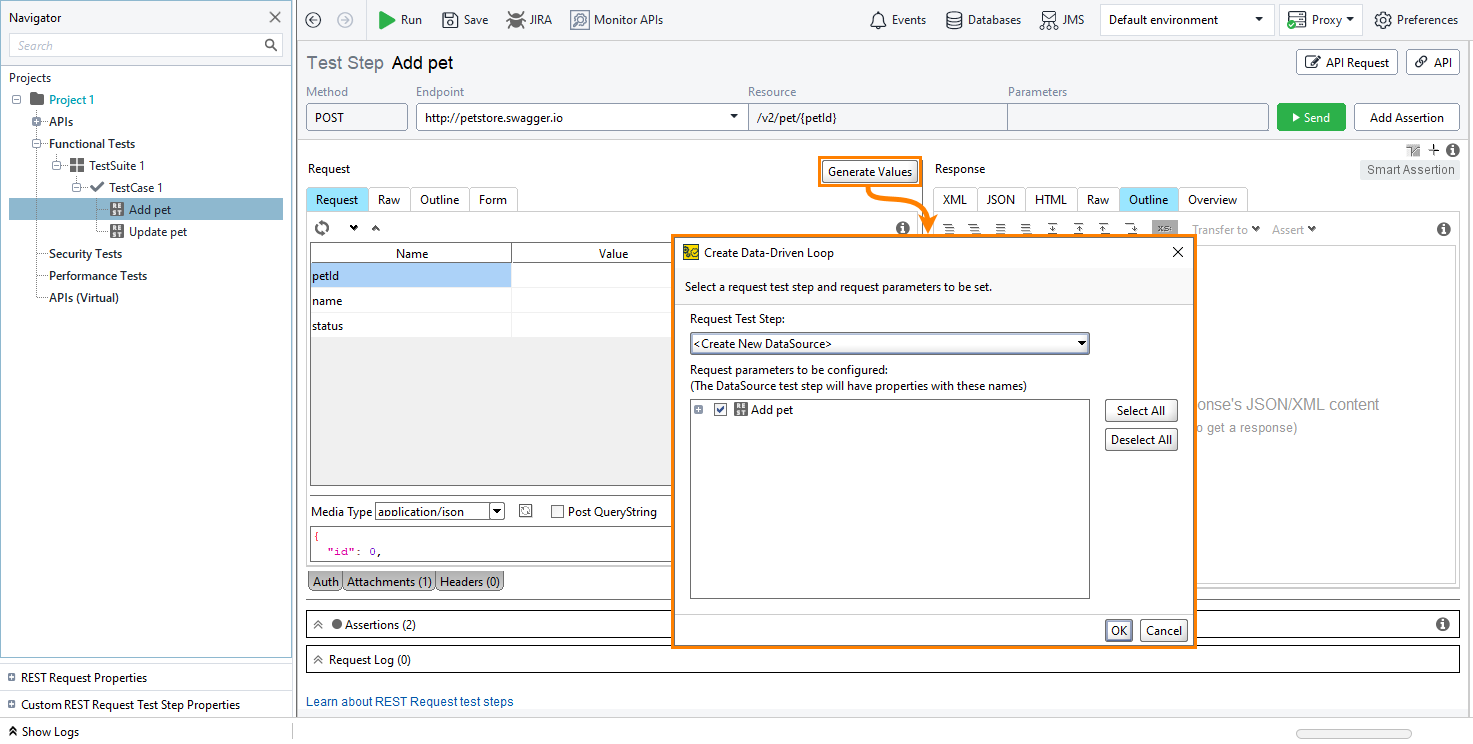The height and width of the screenshot is (744, 1473).
Task: Click the Navigator search magnifier icon
Action: 271,45
